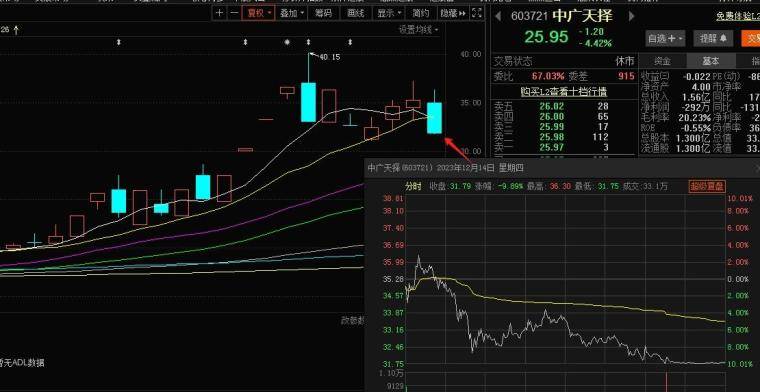Zoom out the chart with minus icon
The height and width of the screenshot is (392, 760).
(234, 13)
